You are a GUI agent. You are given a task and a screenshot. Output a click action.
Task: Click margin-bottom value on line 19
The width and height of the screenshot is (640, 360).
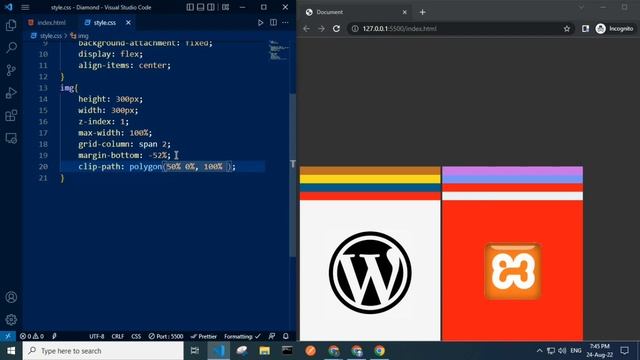(158, 156)
